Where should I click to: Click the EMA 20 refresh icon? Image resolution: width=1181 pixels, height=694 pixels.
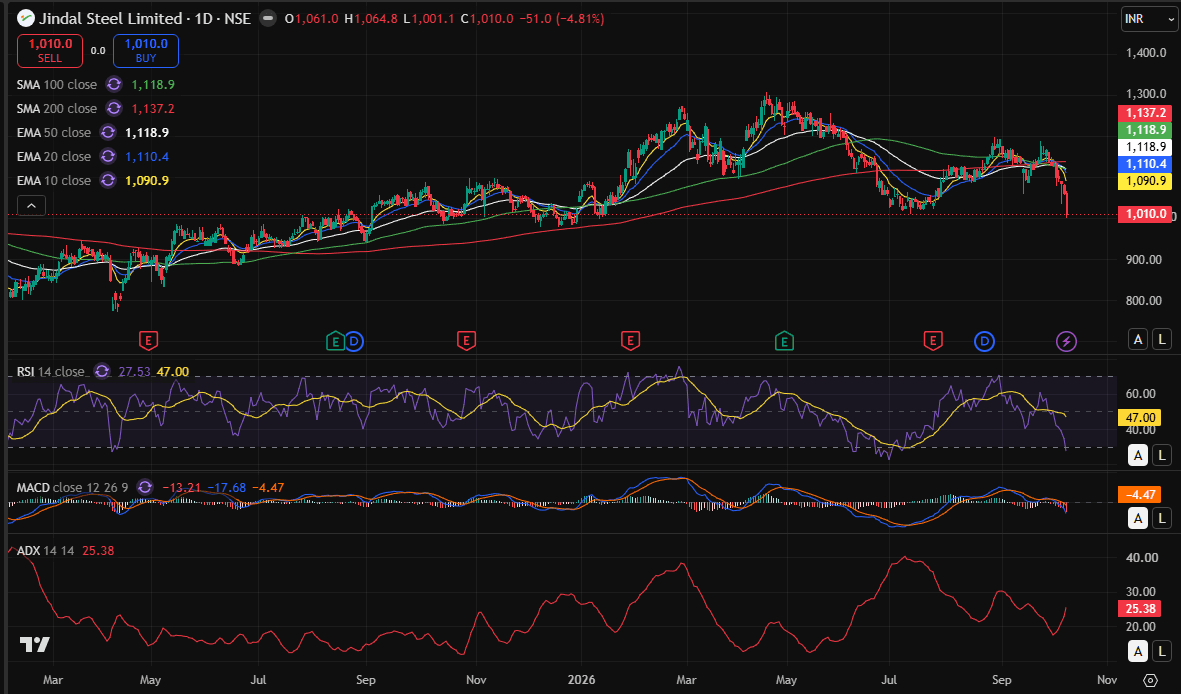point(108,157)
